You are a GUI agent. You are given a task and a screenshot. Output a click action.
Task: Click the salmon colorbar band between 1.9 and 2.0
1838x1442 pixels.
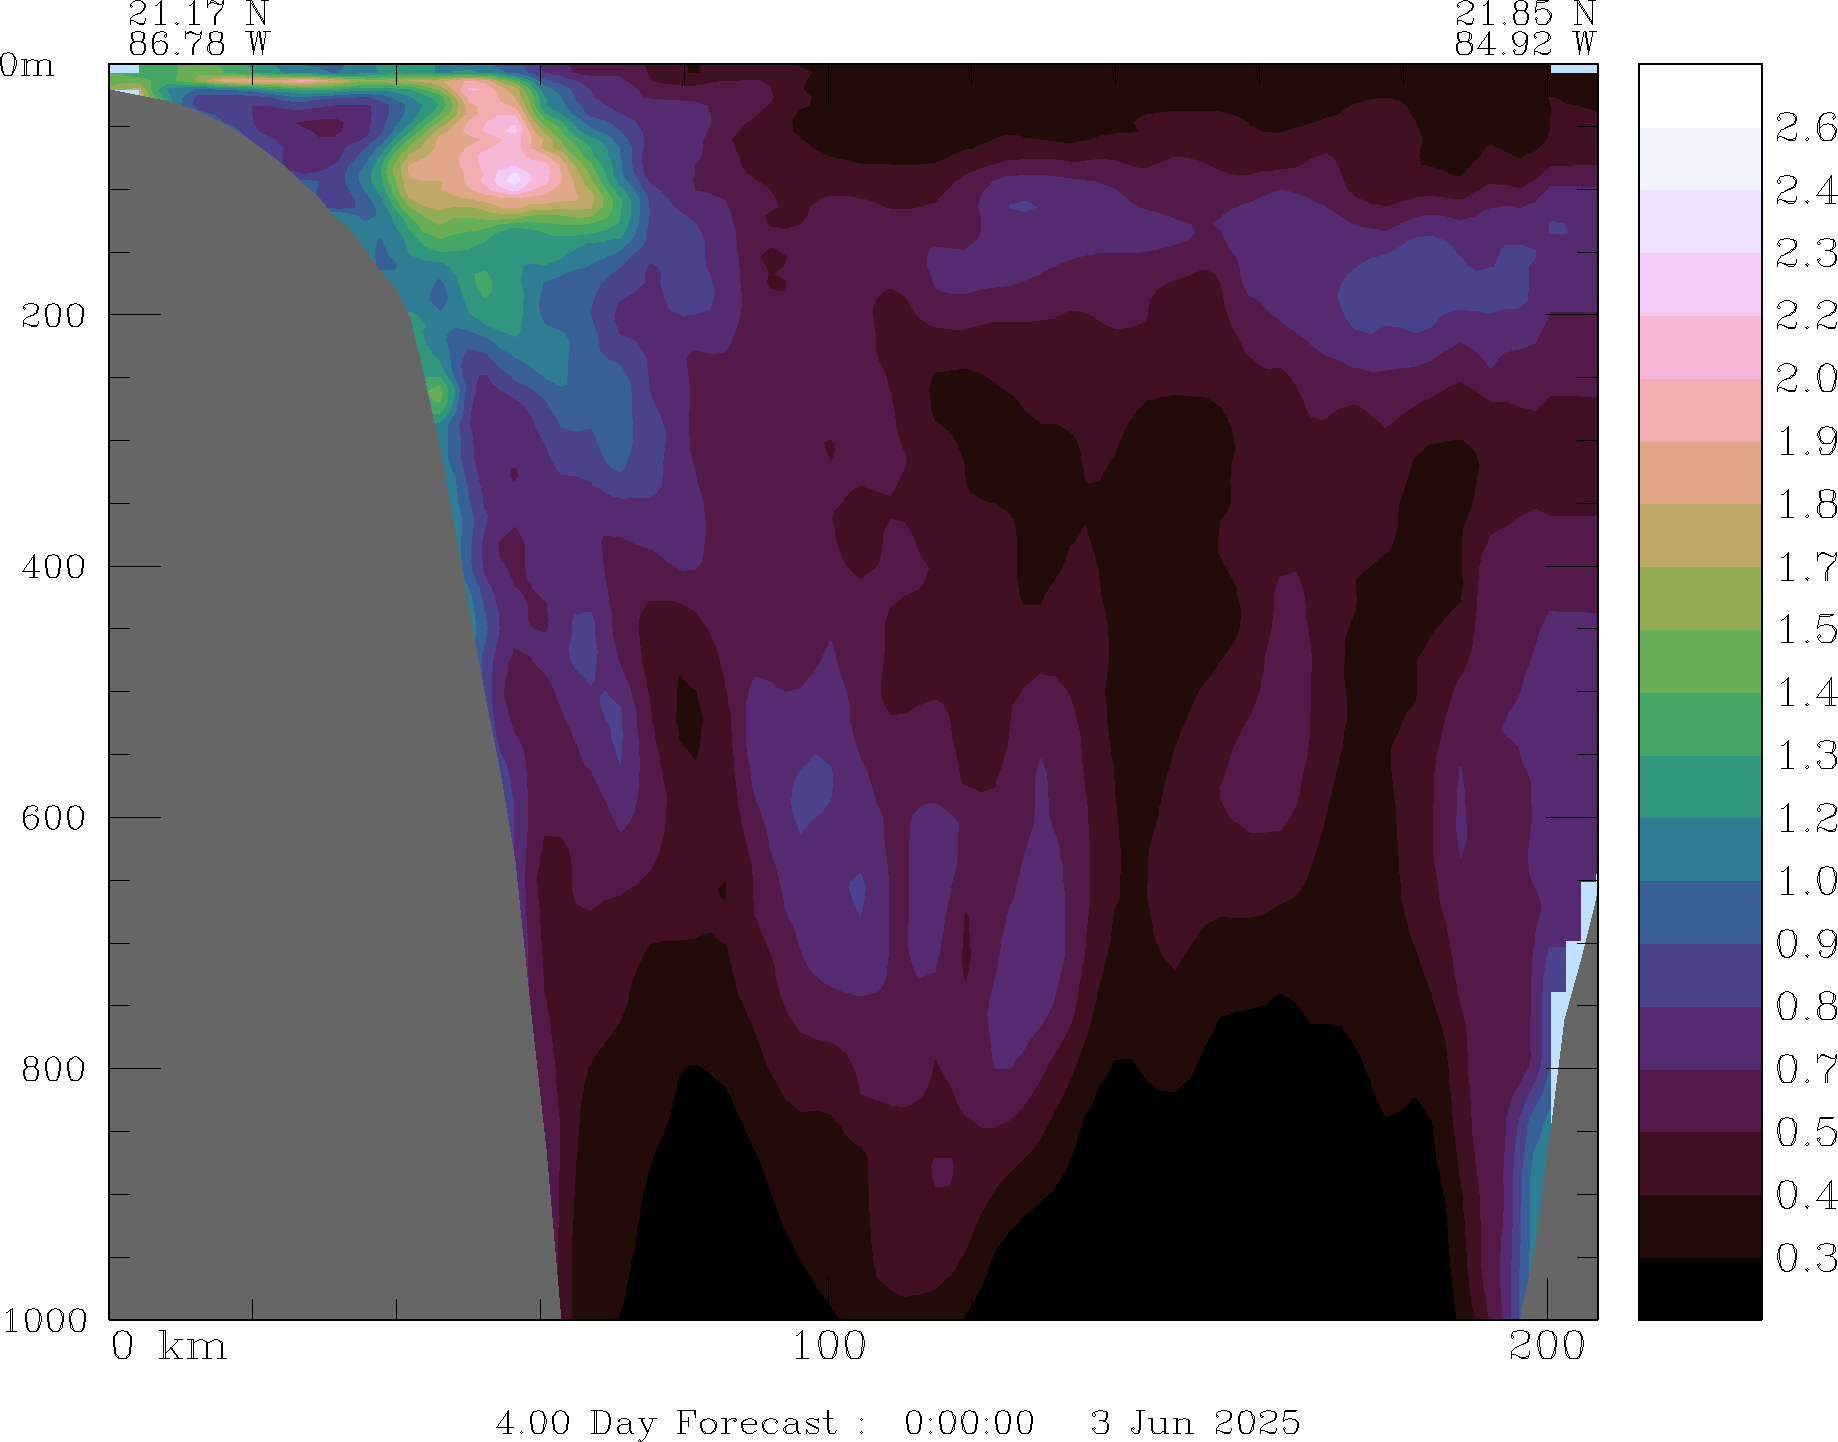click(x=1699, y=410)
